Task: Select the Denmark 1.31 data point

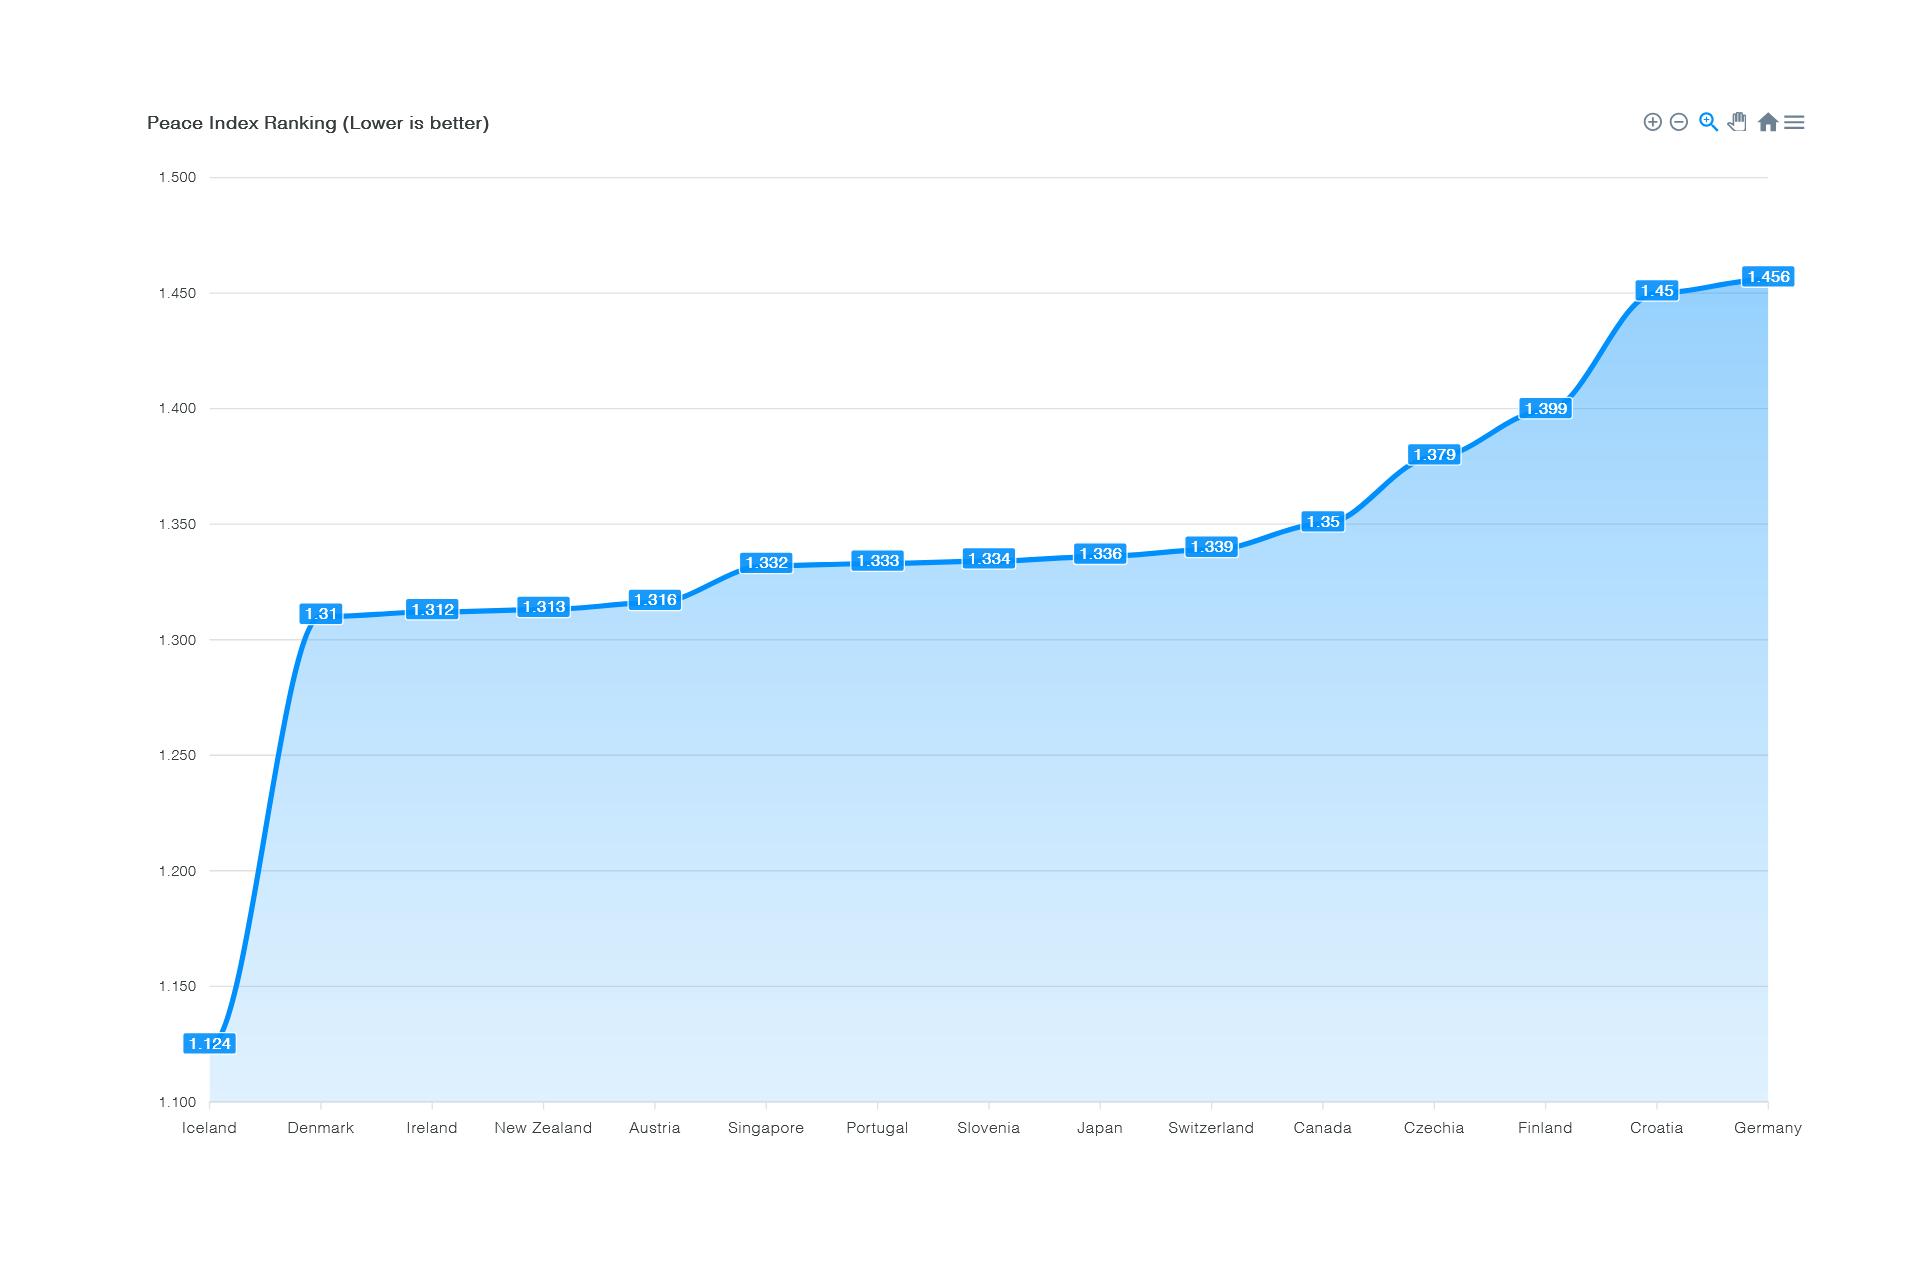Action: click(321, 614)
